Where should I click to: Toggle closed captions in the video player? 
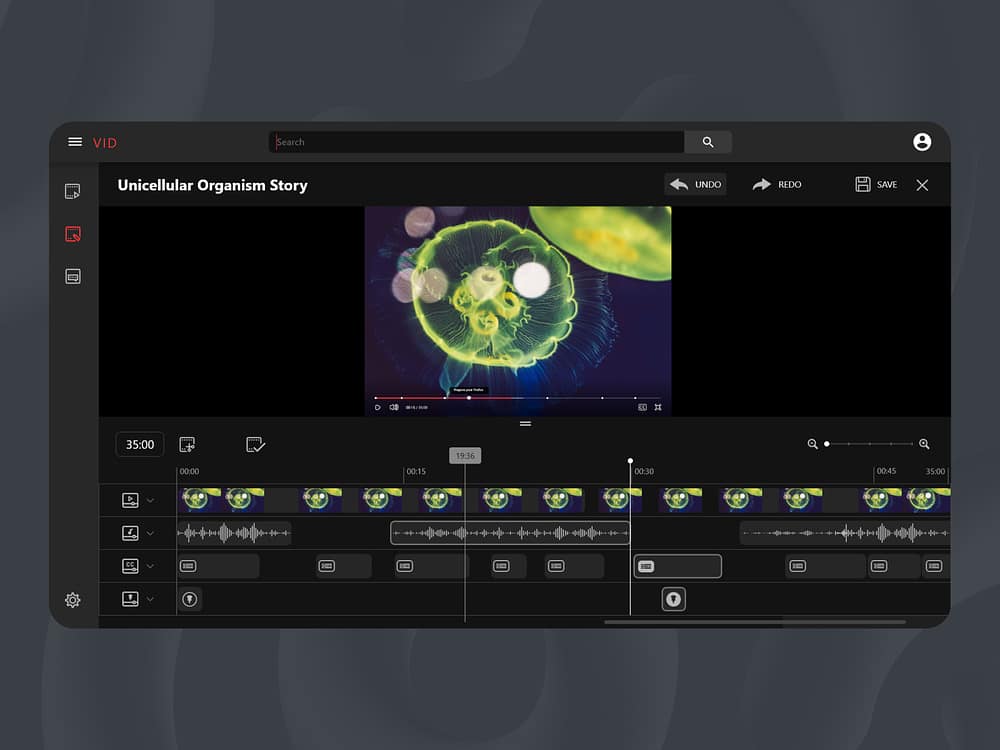(x=642, y=407)
